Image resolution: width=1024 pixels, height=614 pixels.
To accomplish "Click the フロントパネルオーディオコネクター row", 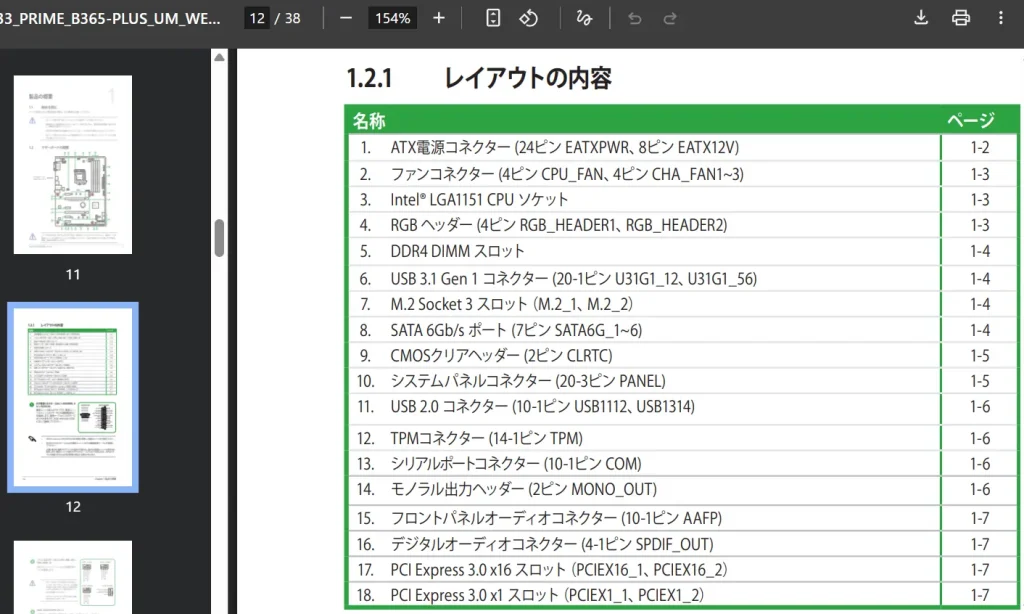I will [x=556, y=519].
